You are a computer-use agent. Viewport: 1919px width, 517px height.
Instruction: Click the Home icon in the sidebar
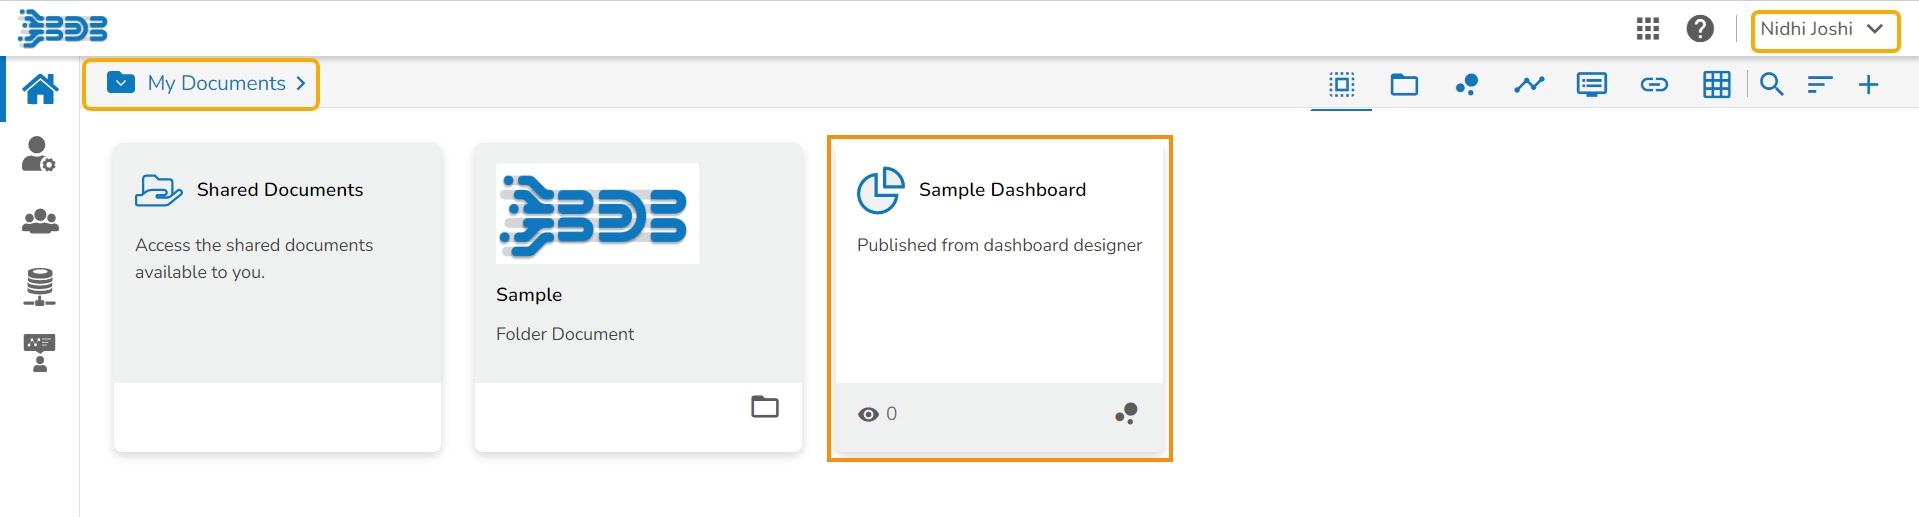coord(40,89)
